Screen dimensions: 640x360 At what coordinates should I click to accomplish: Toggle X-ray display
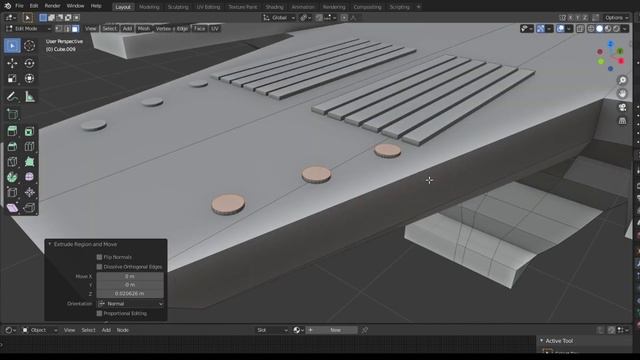point(580,29)
